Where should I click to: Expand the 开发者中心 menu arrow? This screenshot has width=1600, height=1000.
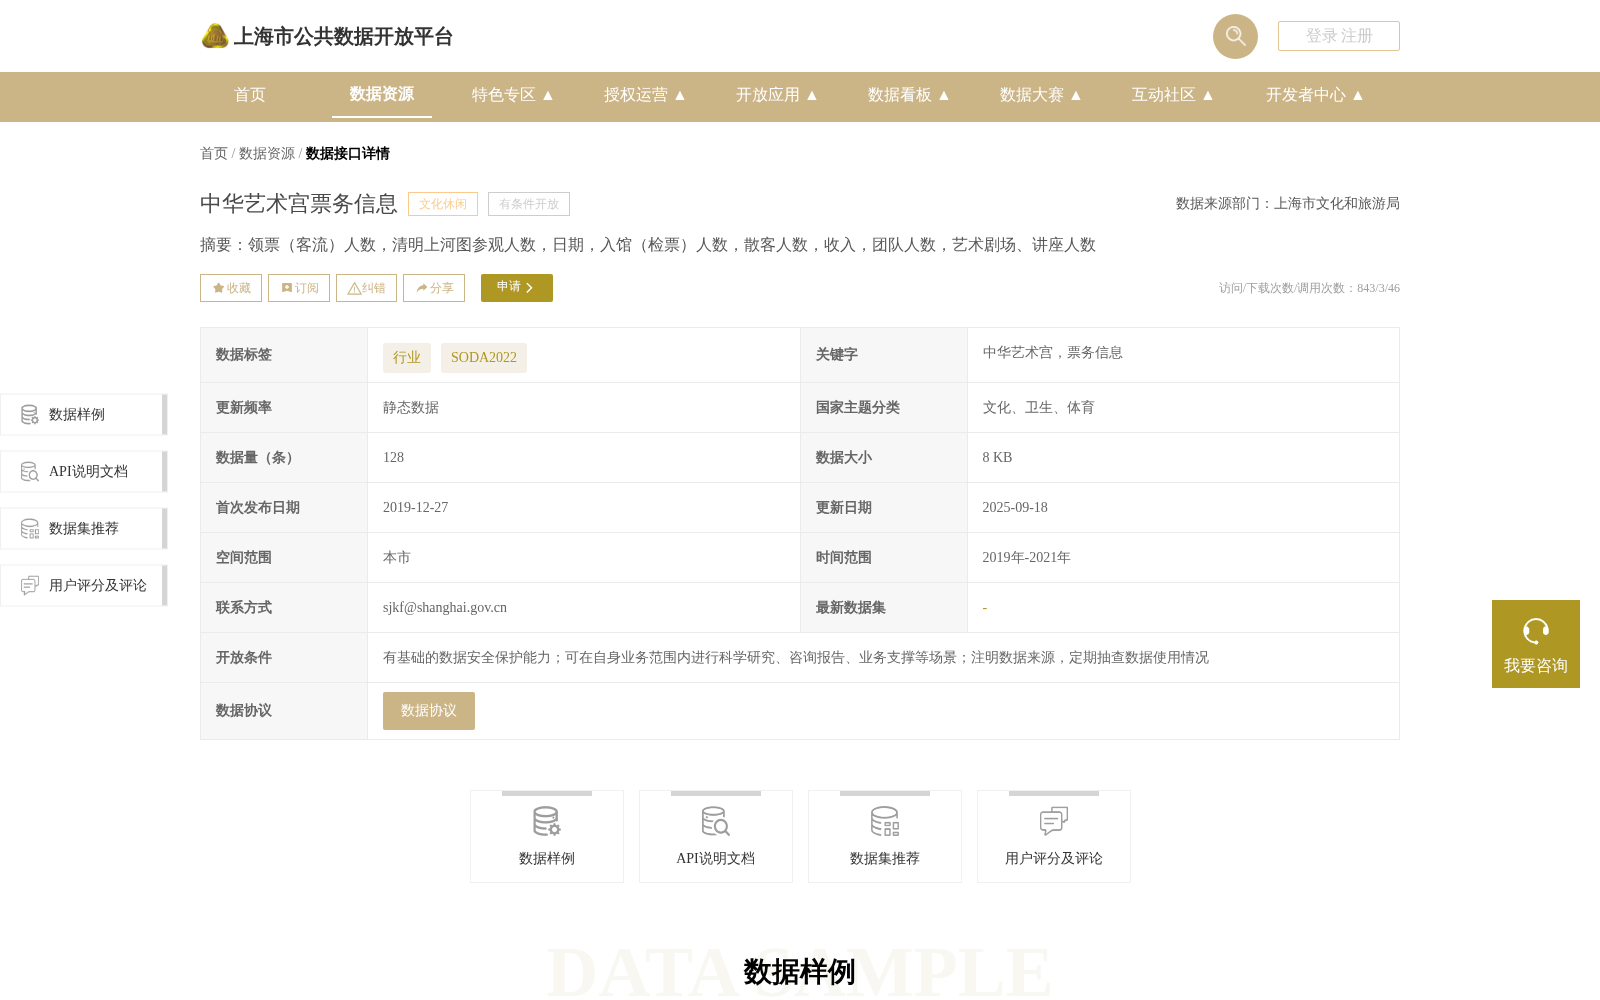[1358, 95]
